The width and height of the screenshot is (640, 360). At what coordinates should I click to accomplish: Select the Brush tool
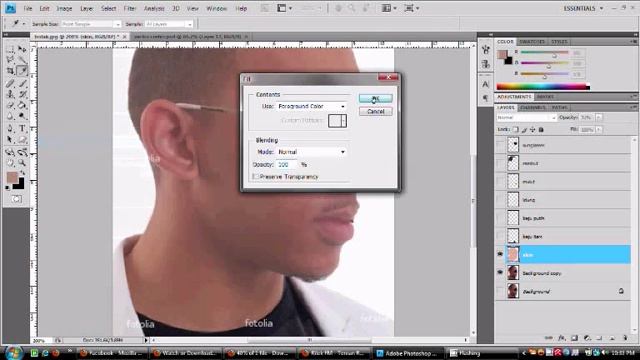point(22,84)
